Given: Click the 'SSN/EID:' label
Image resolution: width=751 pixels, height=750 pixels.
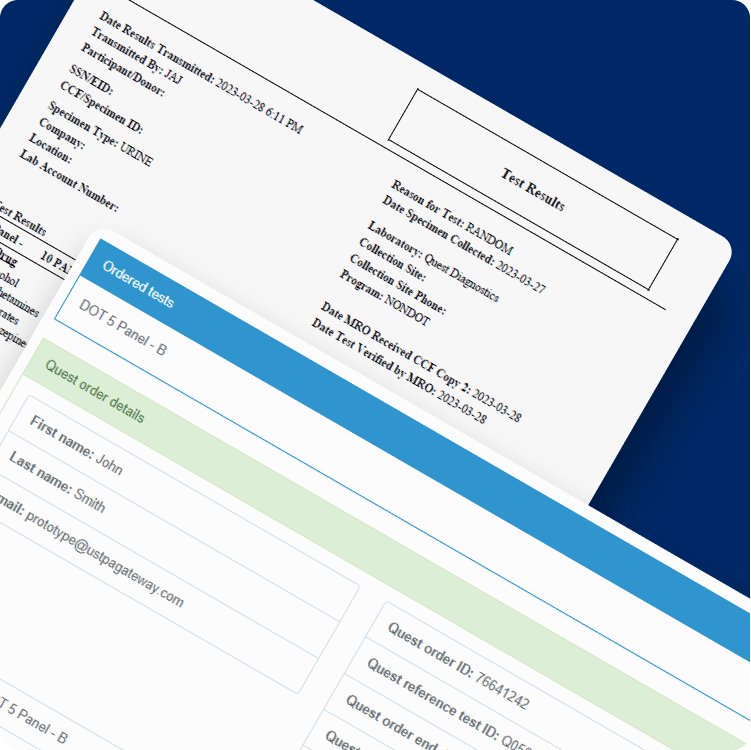Looking at the screenshot, I should [x=91, y=80].
